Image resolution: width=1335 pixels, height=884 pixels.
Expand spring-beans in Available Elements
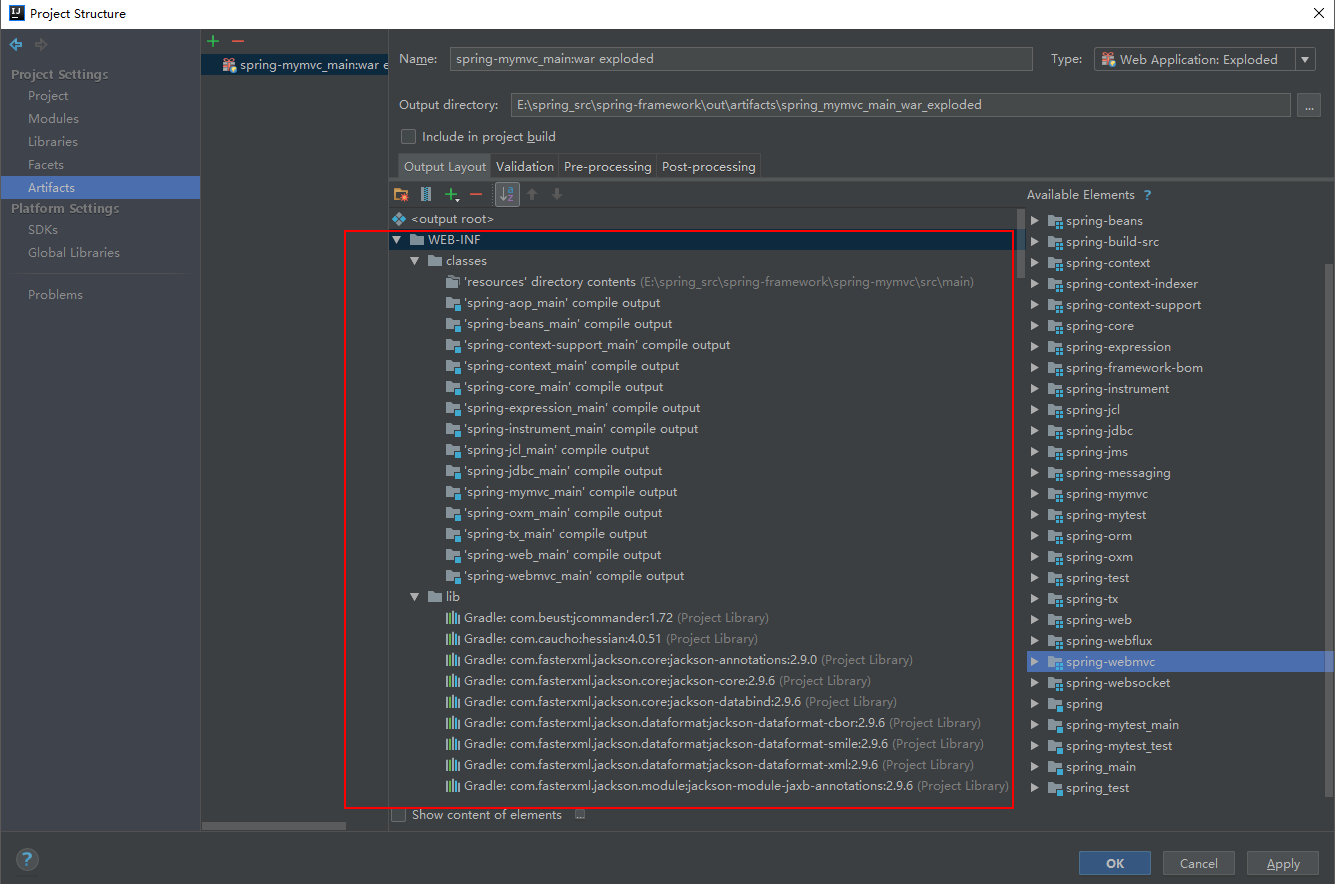(x=1035, y=221)
